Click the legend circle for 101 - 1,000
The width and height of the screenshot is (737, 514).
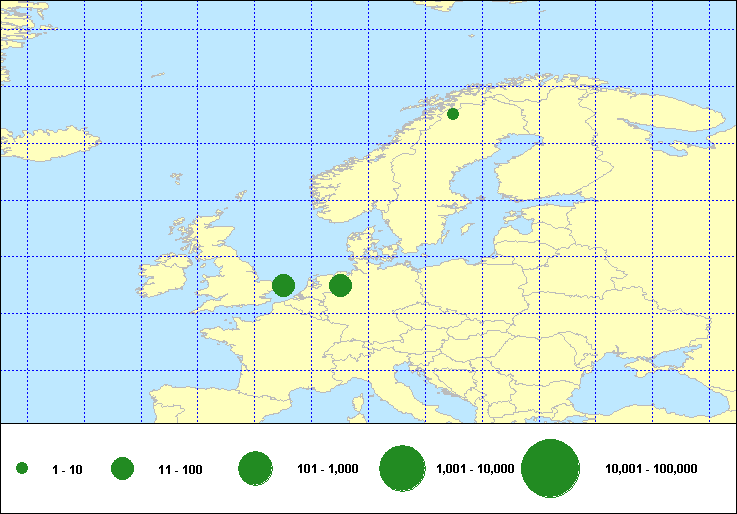[x=256, y=468]
